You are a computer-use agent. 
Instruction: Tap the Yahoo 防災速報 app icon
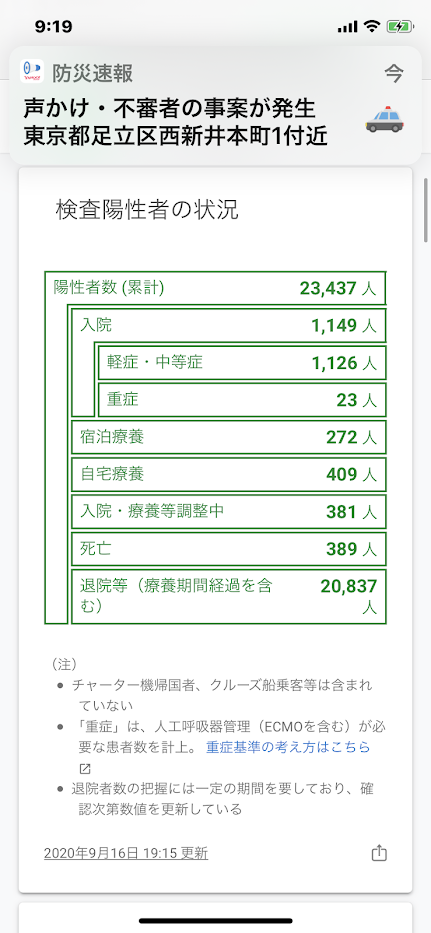[x=32, y=71]
